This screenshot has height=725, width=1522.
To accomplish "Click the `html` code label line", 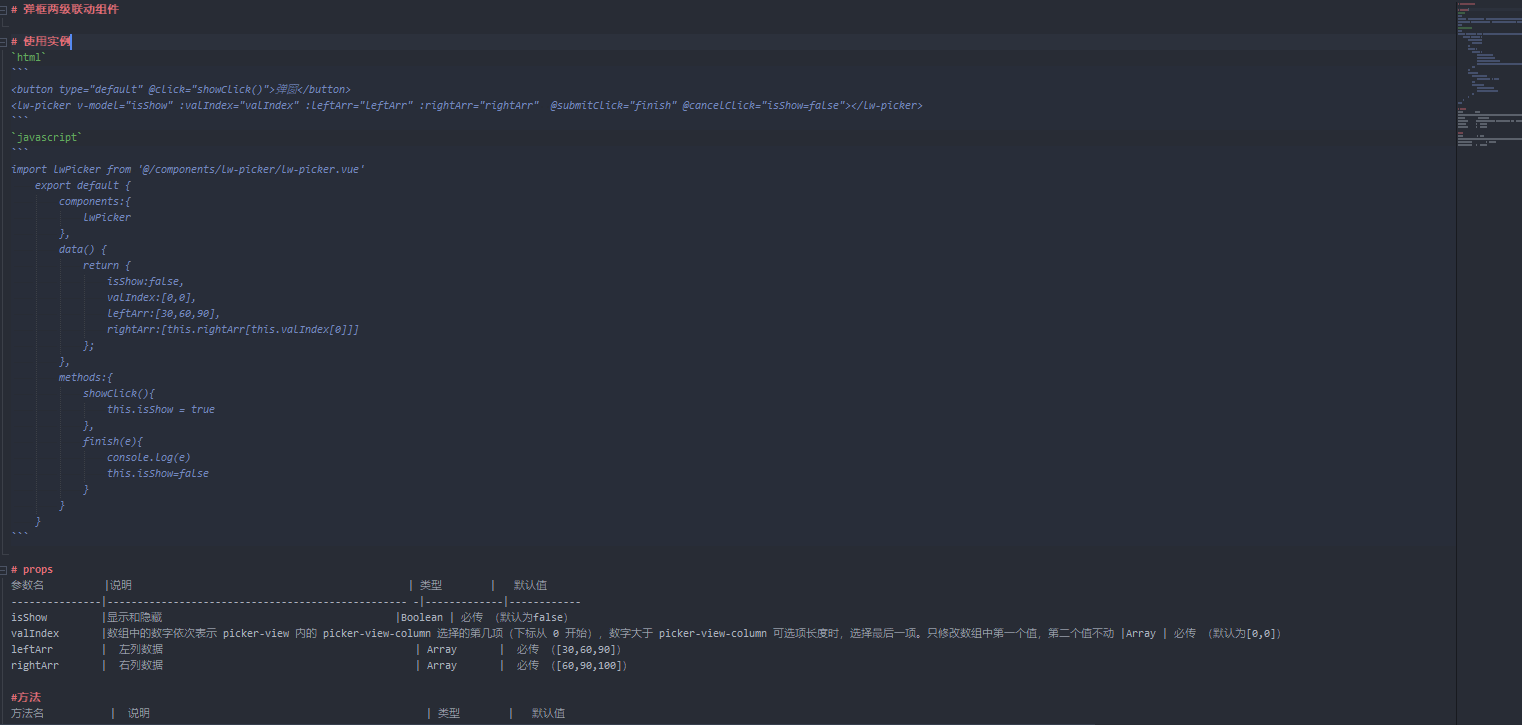I will (x=29, y=57).
